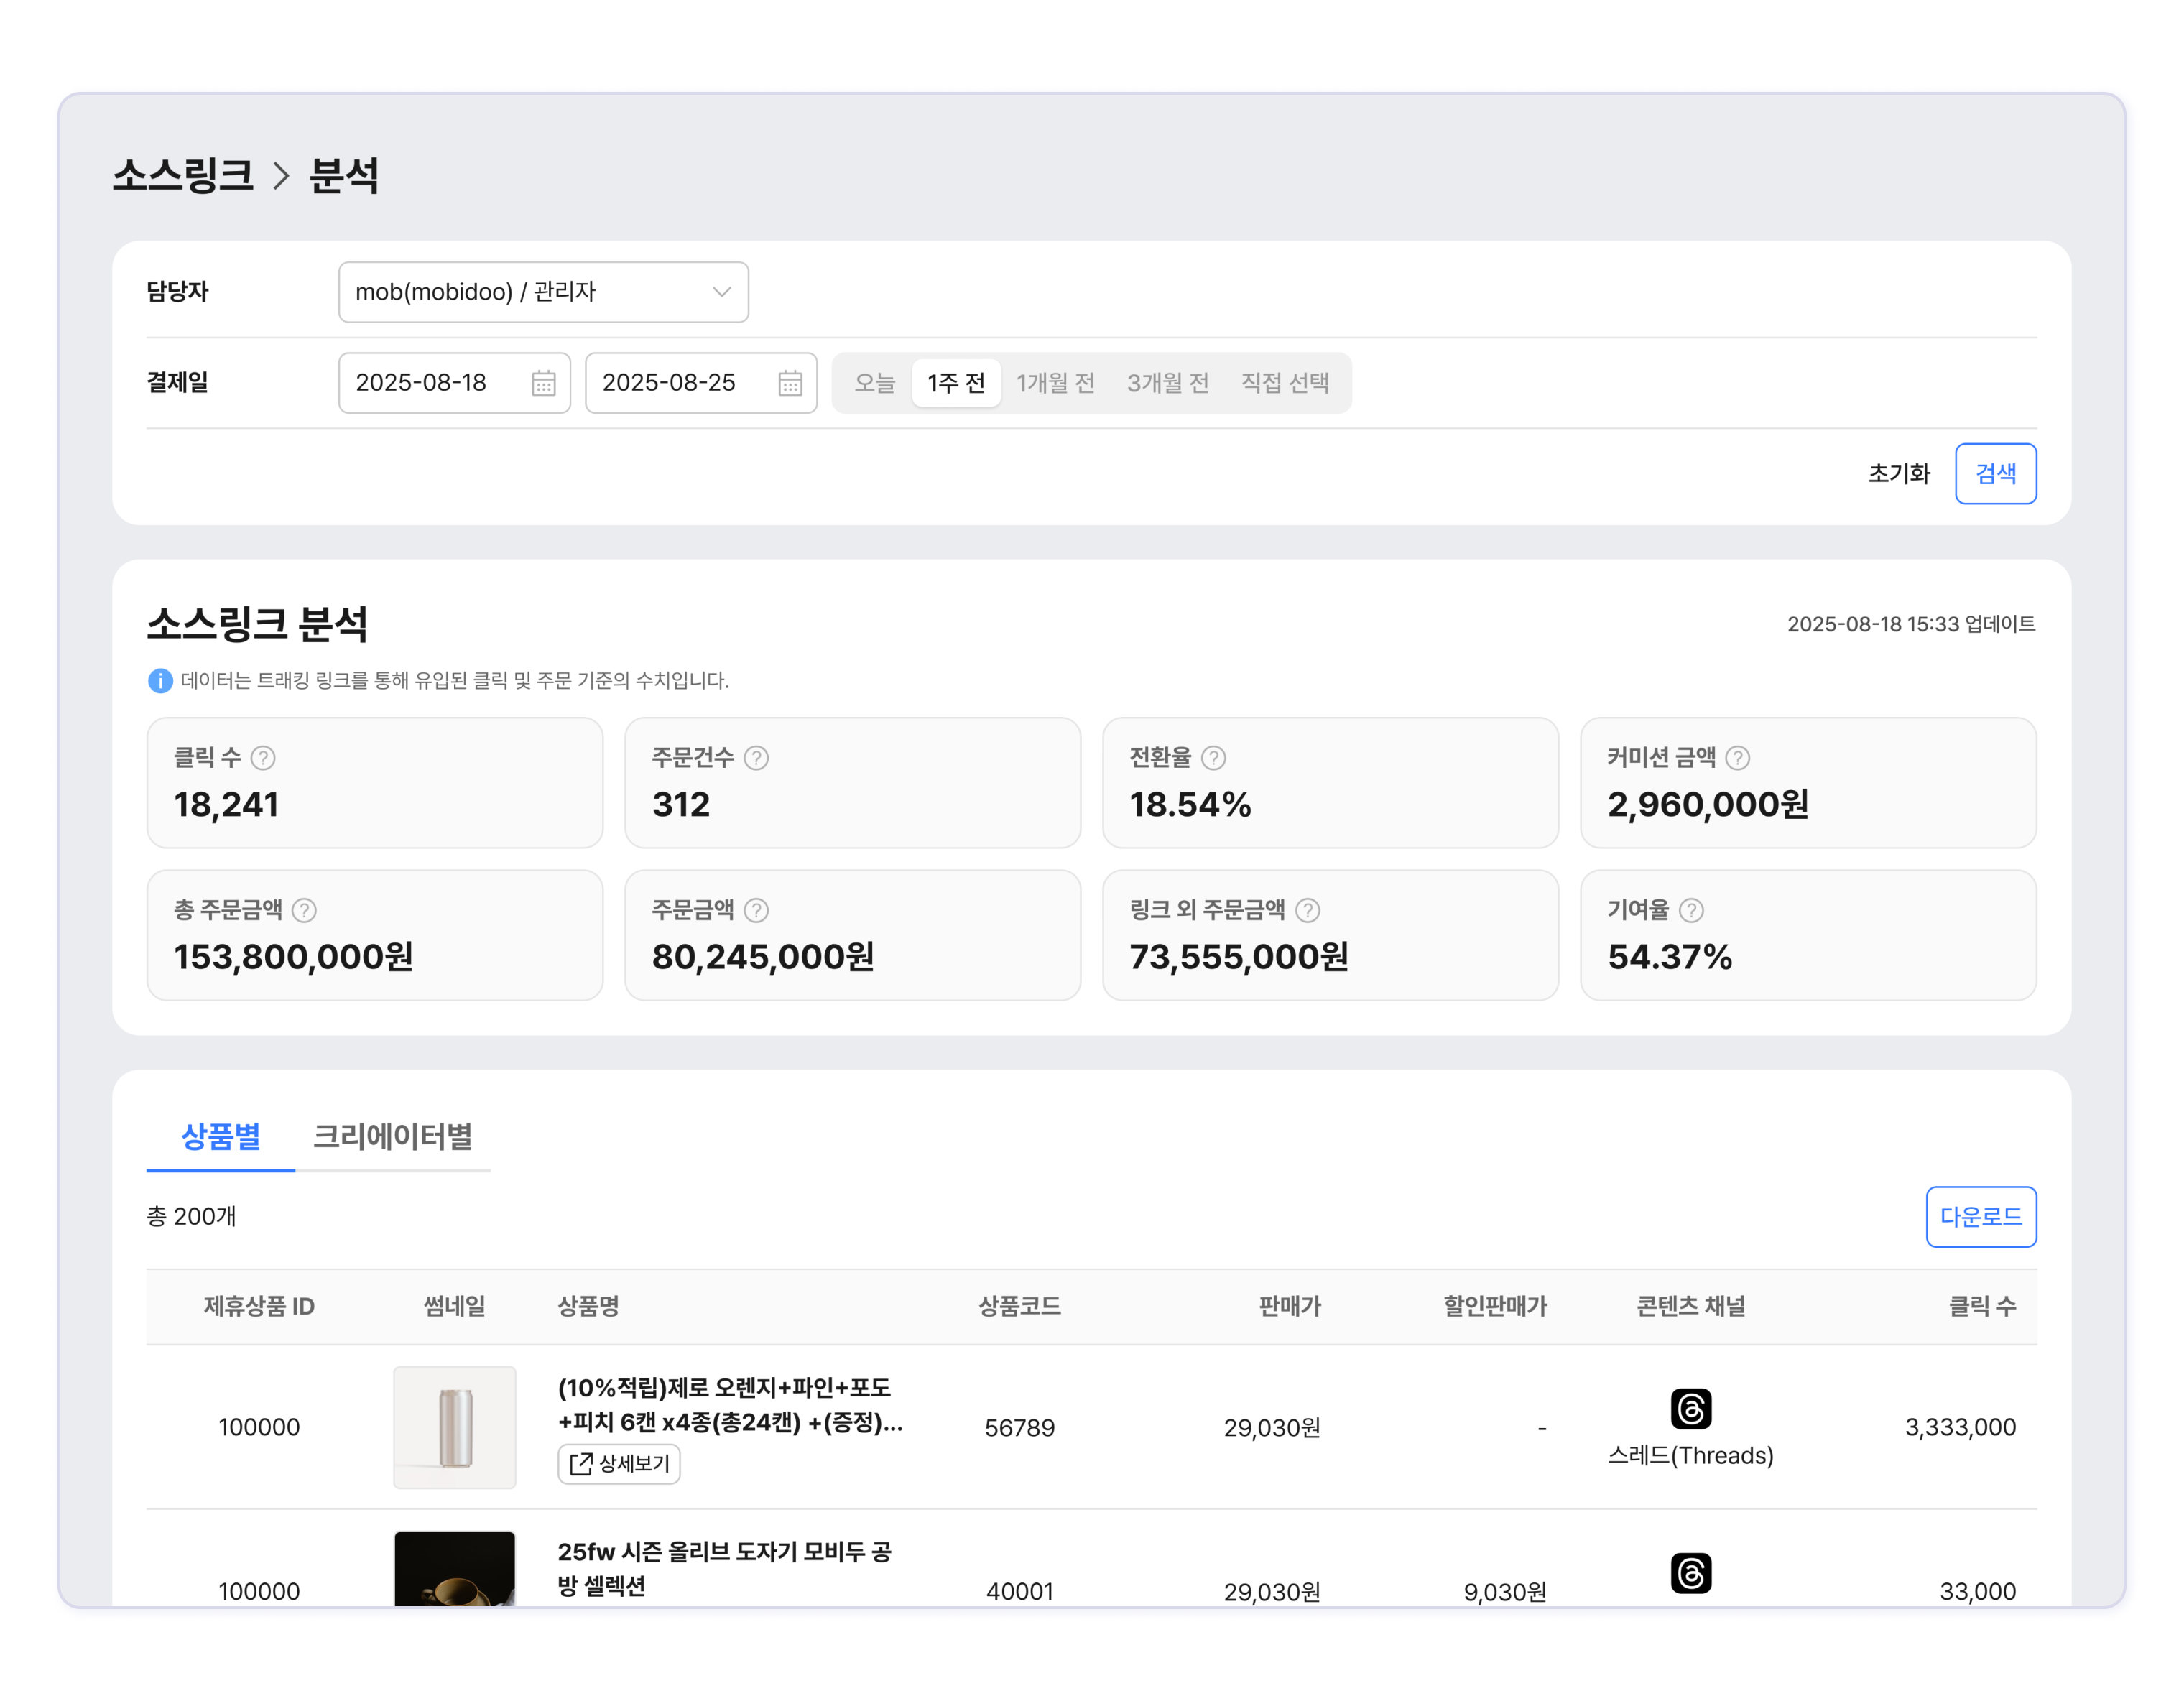Click help icon next to 기여율
The height and width of the screenshot is (1701, 2184).
point(1691,910)
